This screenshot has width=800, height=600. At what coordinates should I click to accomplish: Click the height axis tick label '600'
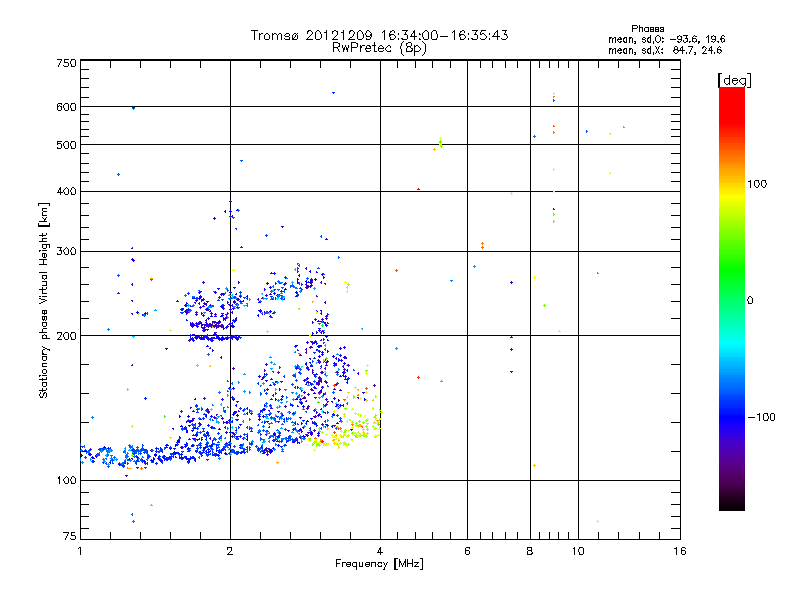tap(66, 107)
